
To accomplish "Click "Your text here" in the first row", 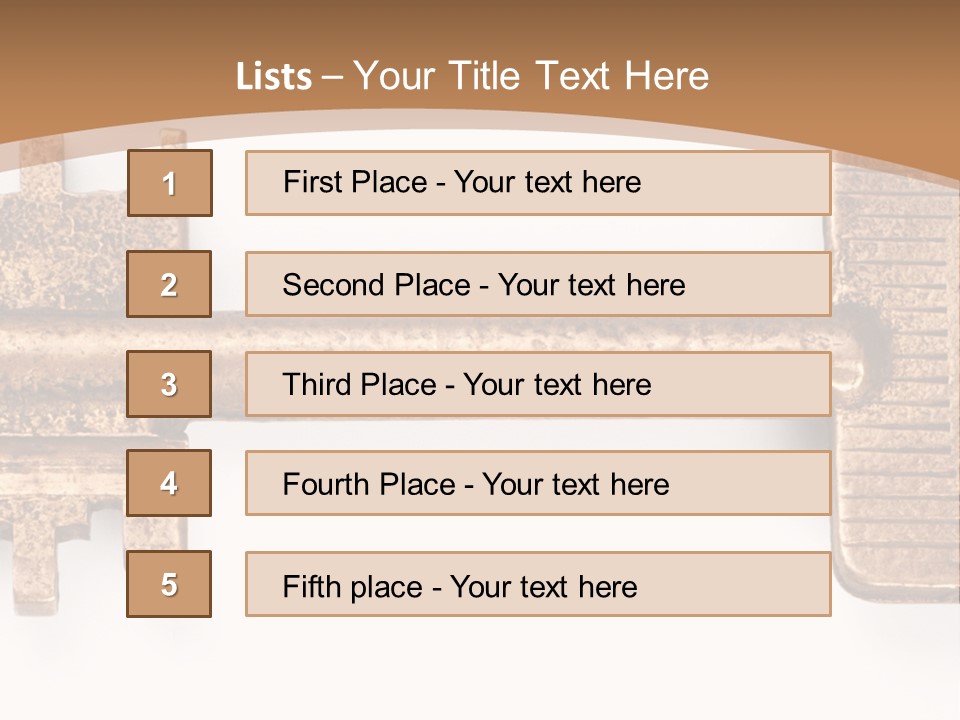I will (x=547, y=182).
